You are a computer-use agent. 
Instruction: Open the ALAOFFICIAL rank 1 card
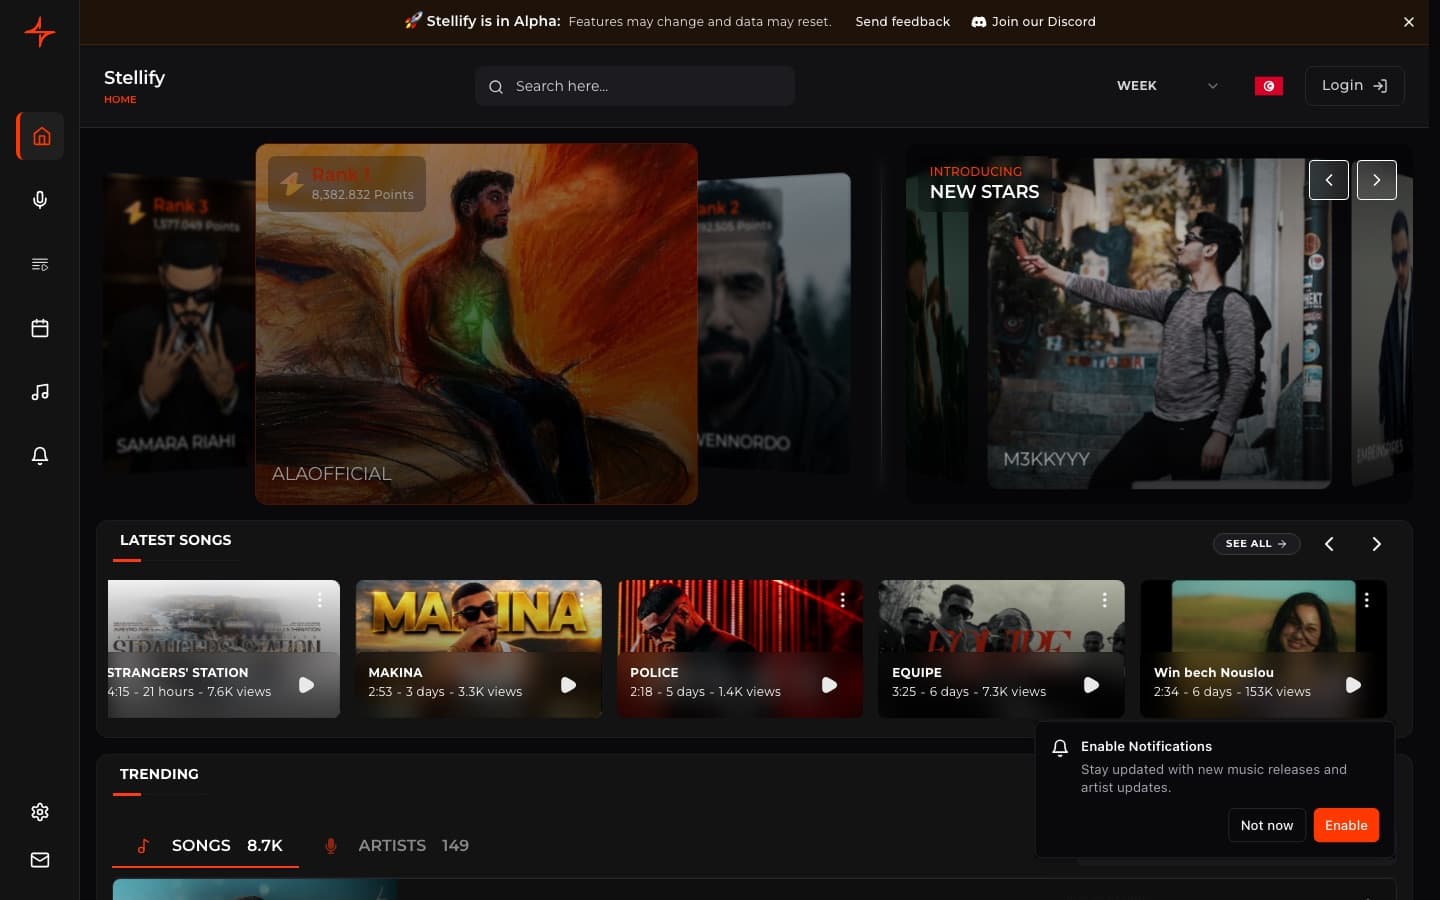pos(476,324)
